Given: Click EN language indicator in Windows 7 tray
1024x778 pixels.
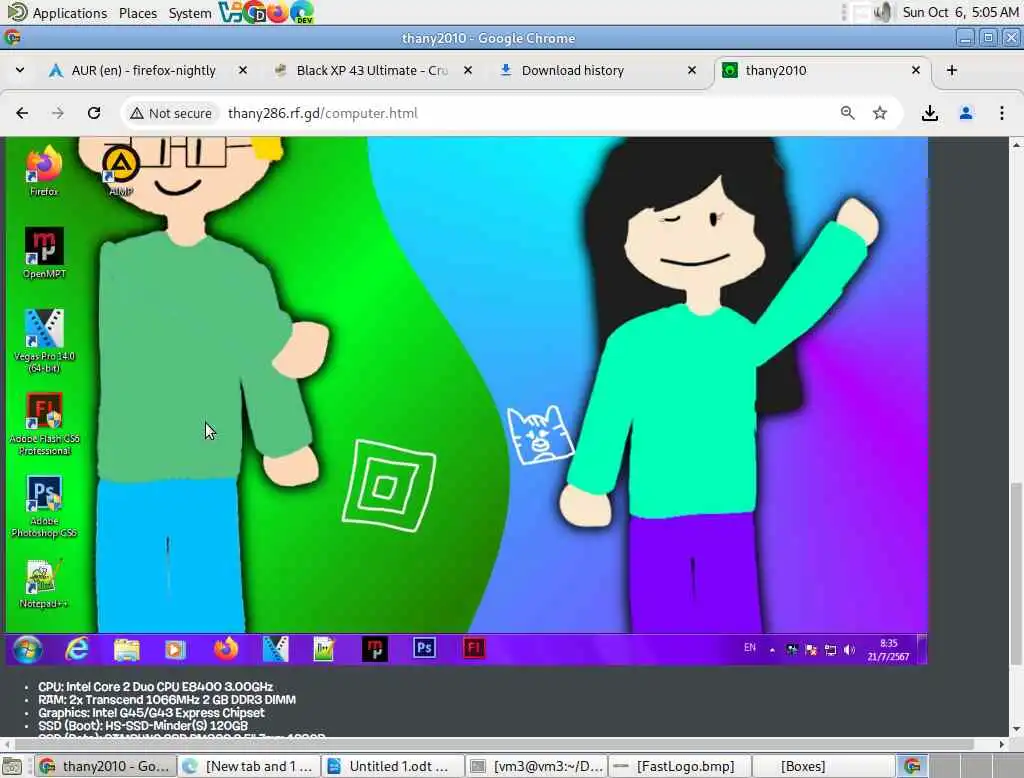Looking at the screenshot, I should click(749, 647).
